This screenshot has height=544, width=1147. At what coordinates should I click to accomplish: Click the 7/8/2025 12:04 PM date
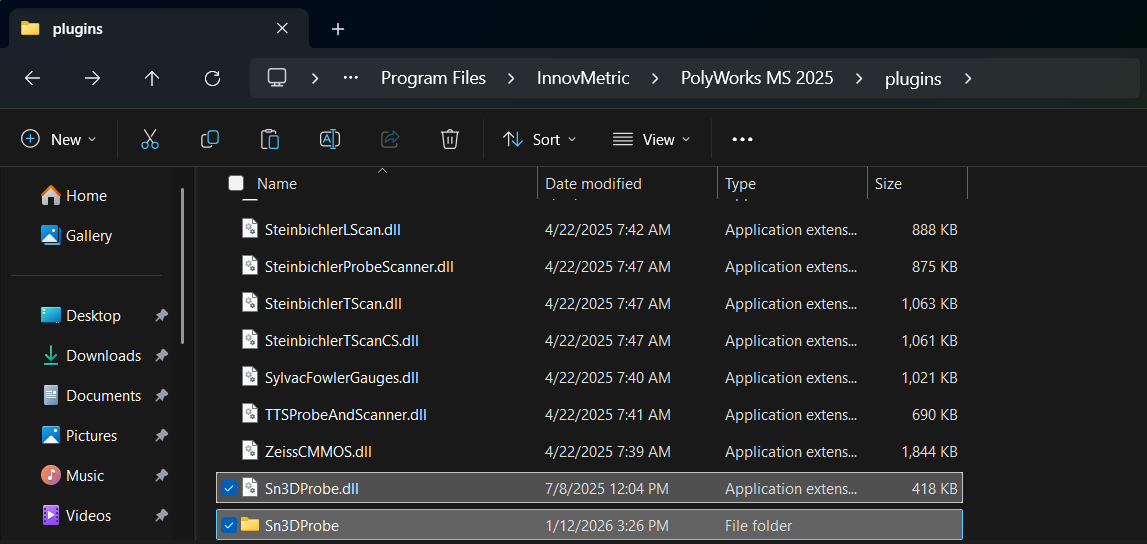606,488
